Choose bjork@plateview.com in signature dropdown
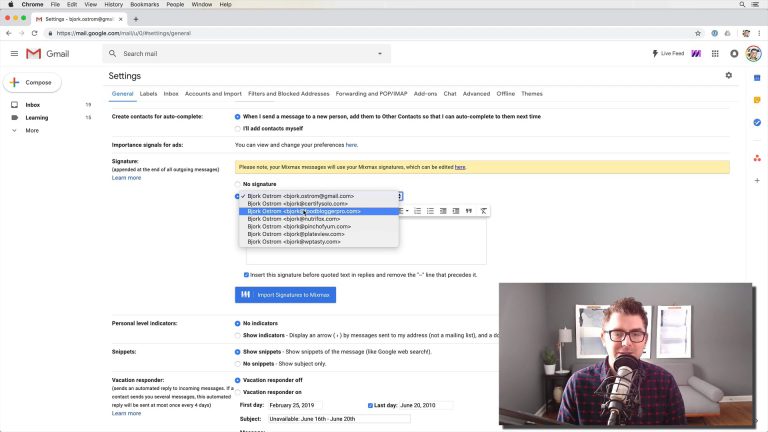 (x=319, y=234)
